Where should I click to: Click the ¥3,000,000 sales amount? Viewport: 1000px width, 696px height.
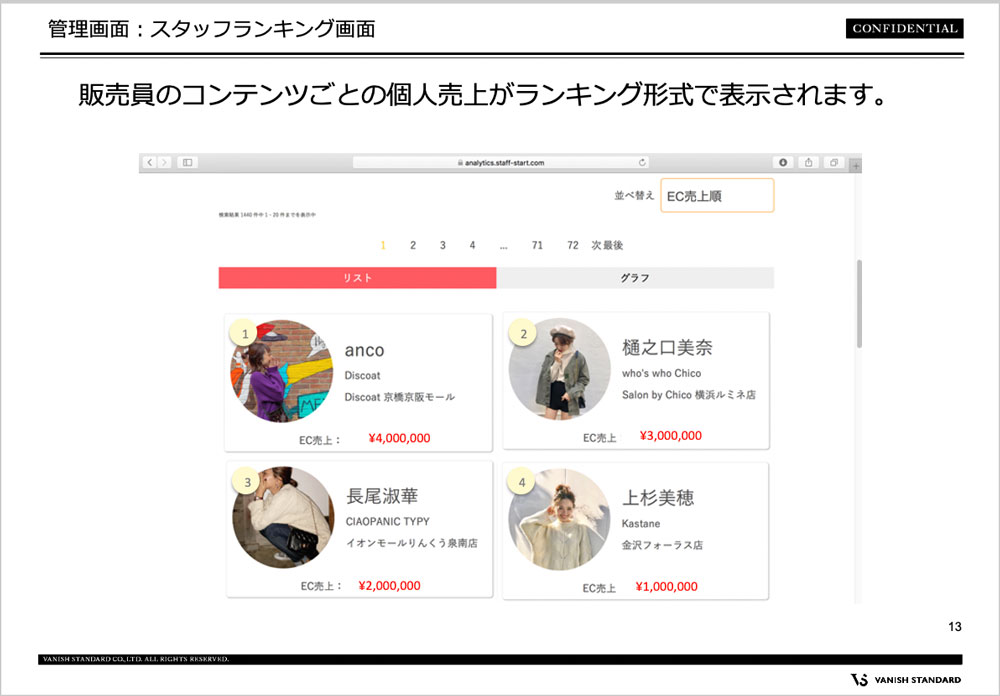671,436
